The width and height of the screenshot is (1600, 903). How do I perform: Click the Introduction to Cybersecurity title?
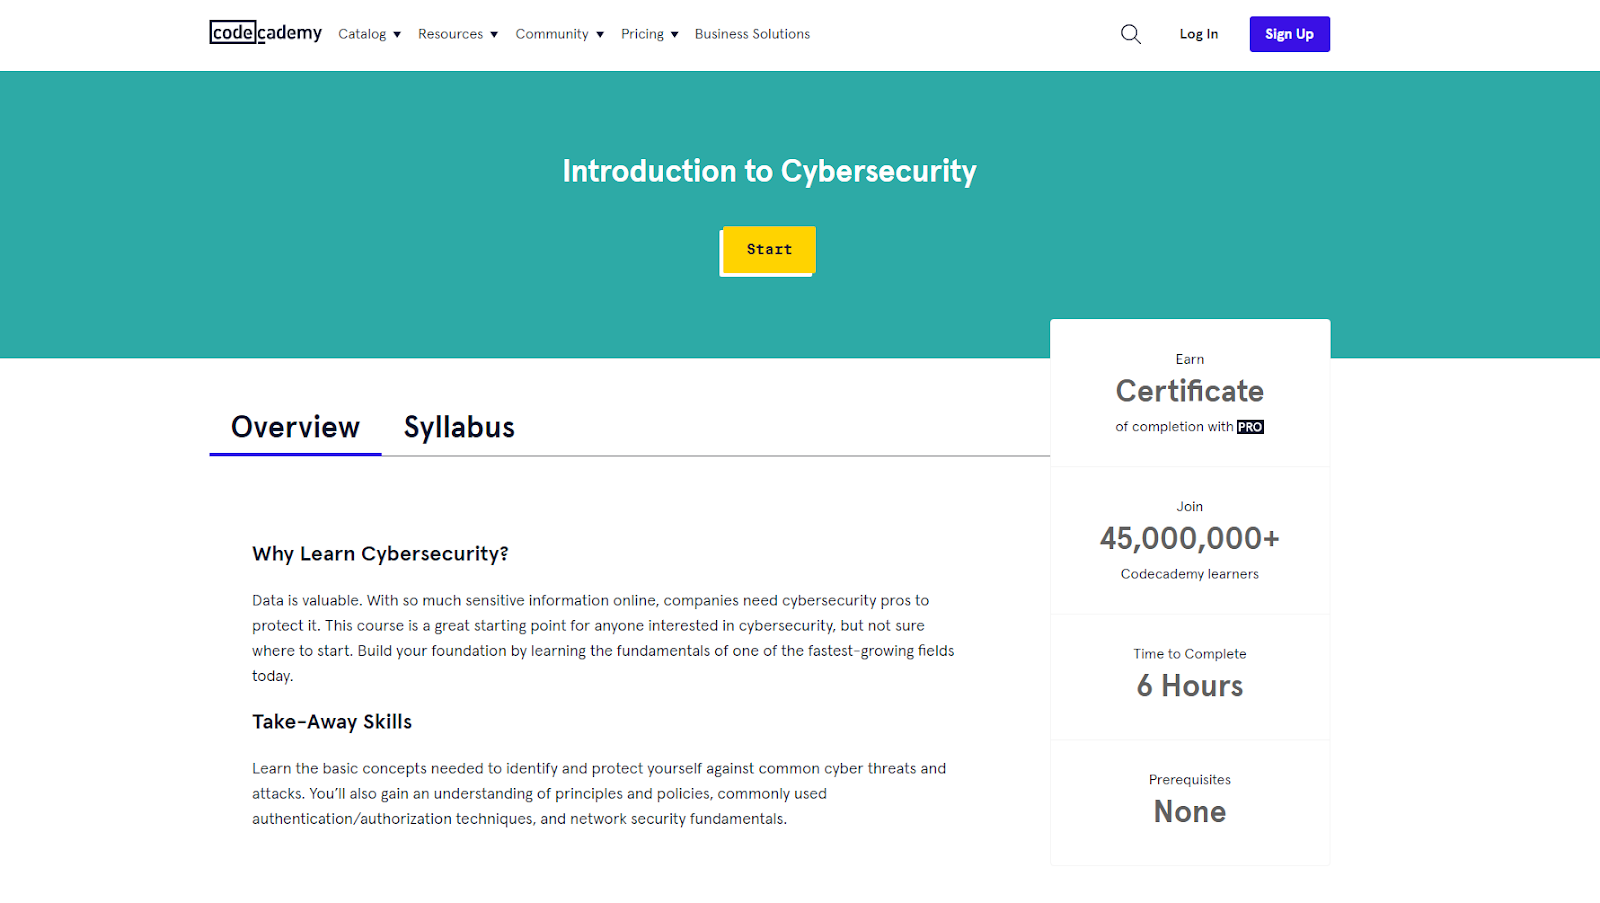click(769, 171)
